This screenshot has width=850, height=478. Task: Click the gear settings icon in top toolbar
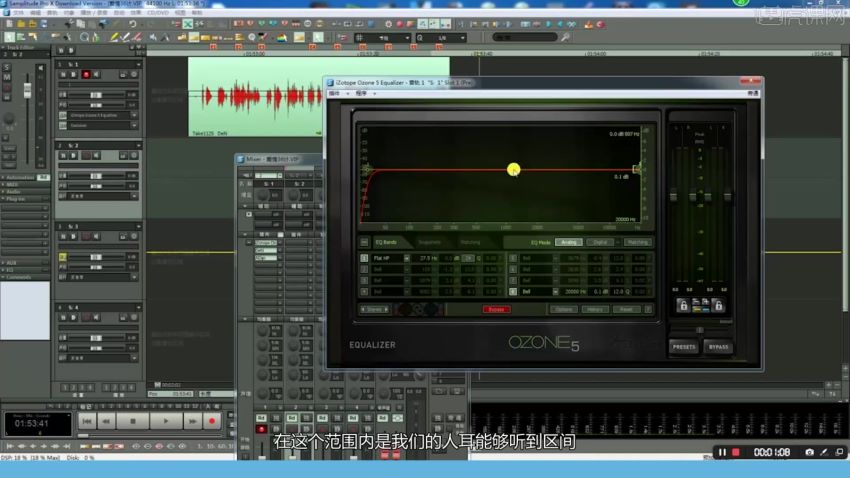pyautogui.click(x=388, y=24)
